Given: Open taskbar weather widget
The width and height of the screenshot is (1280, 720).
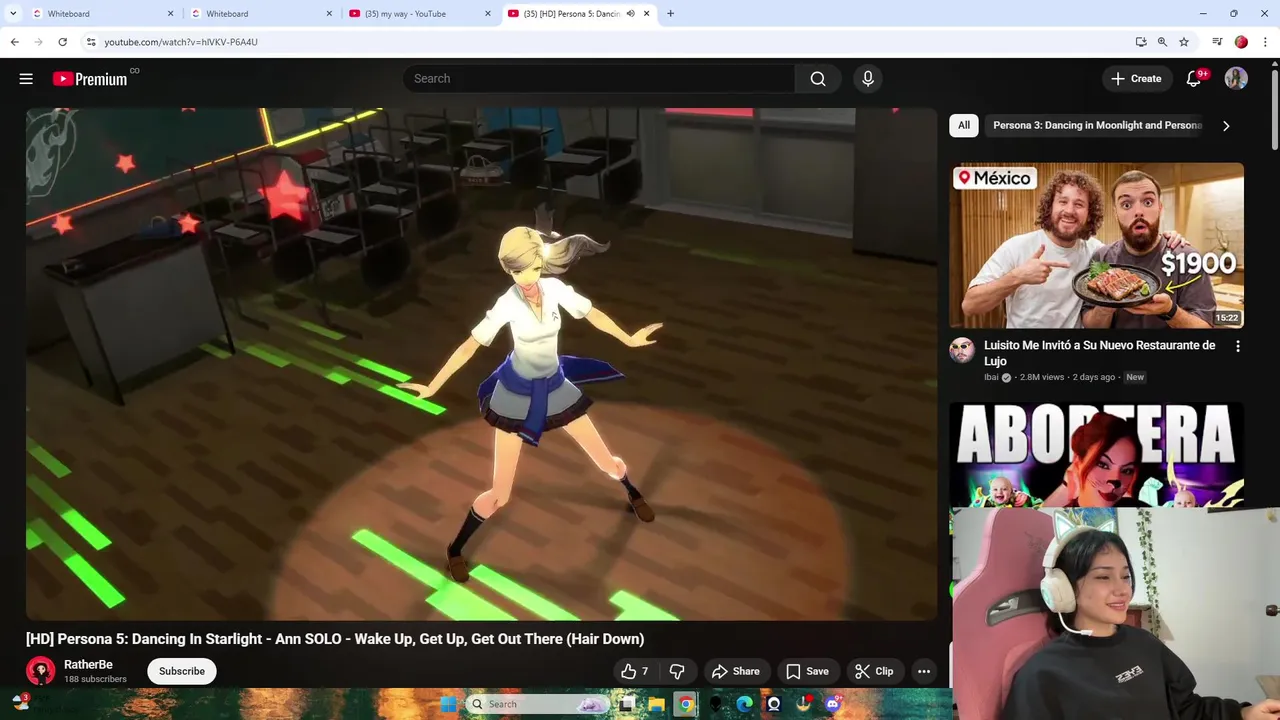Looking at the screenshot, I should click(x=20, y=701).
